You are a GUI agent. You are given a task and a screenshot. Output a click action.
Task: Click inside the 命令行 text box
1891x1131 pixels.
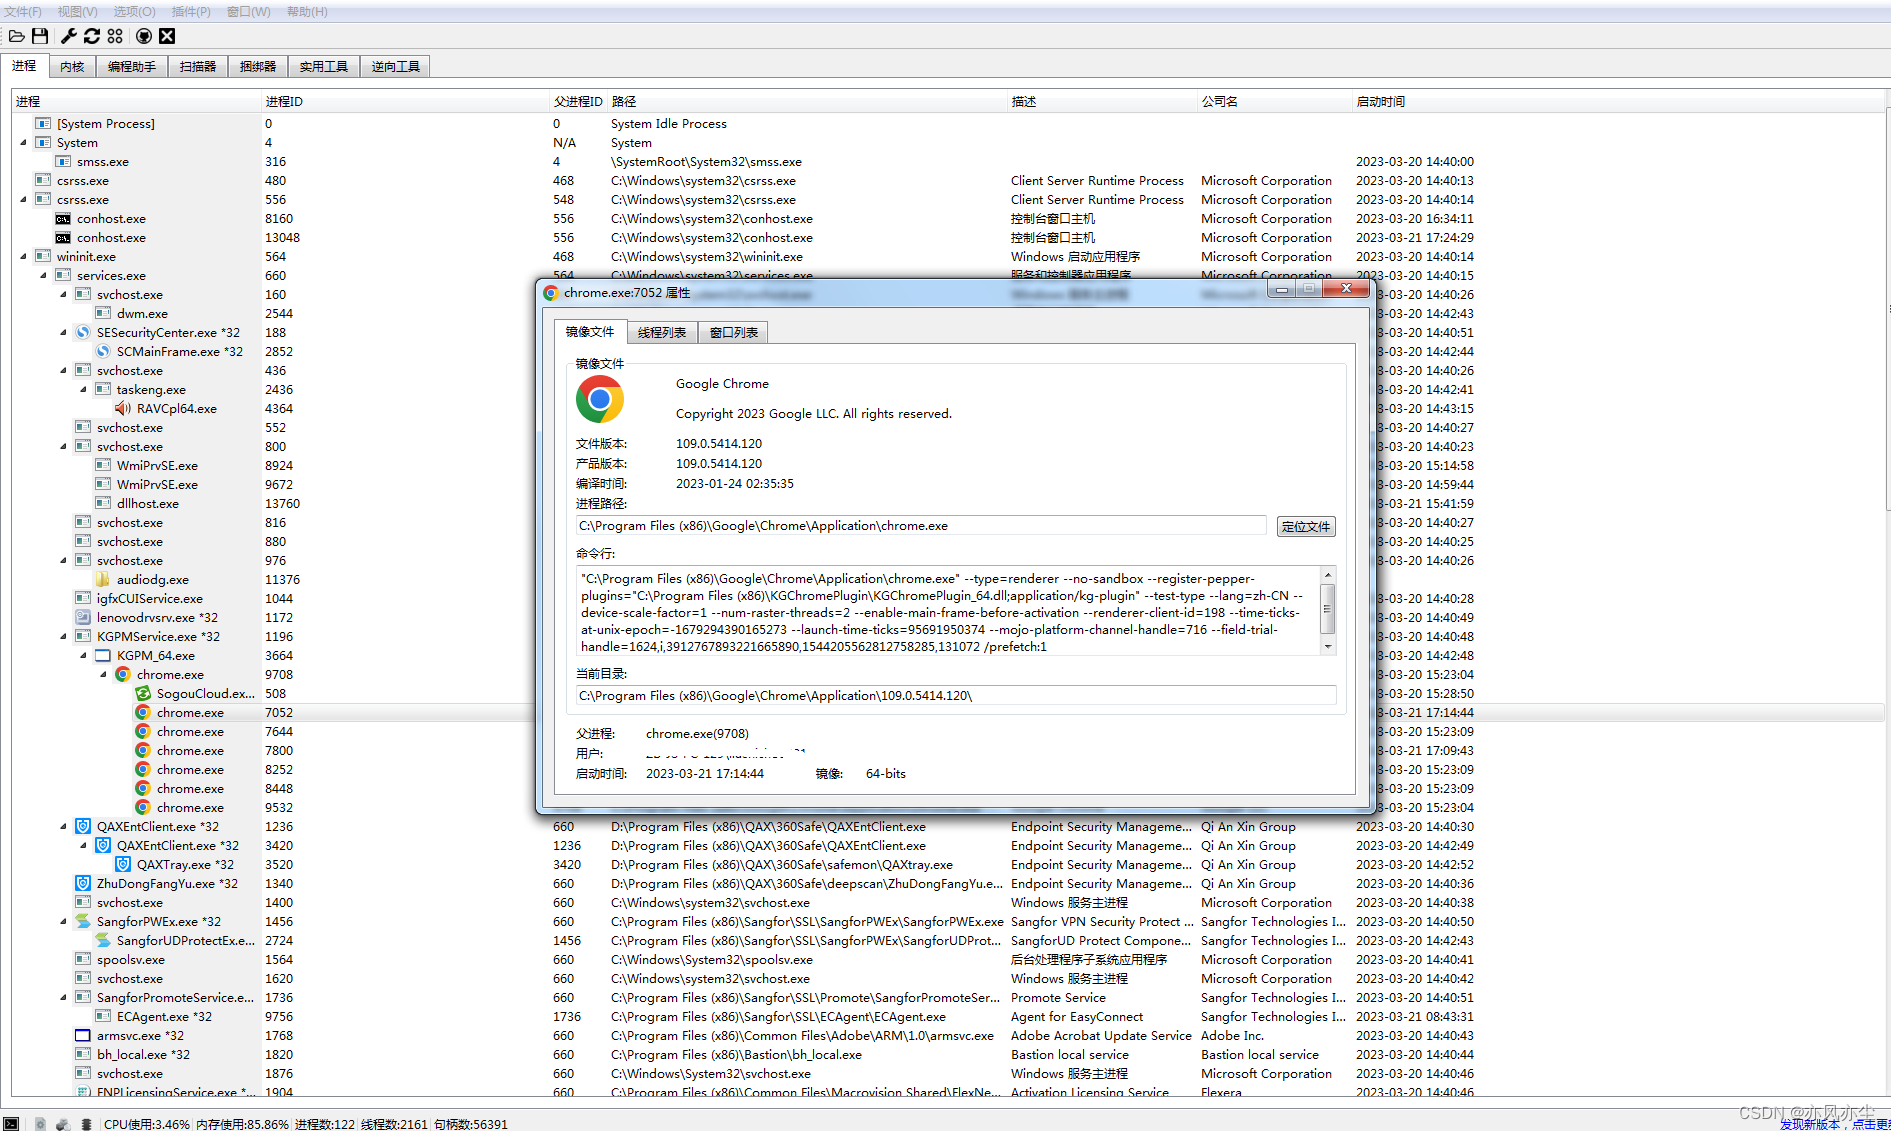(948, 611)
